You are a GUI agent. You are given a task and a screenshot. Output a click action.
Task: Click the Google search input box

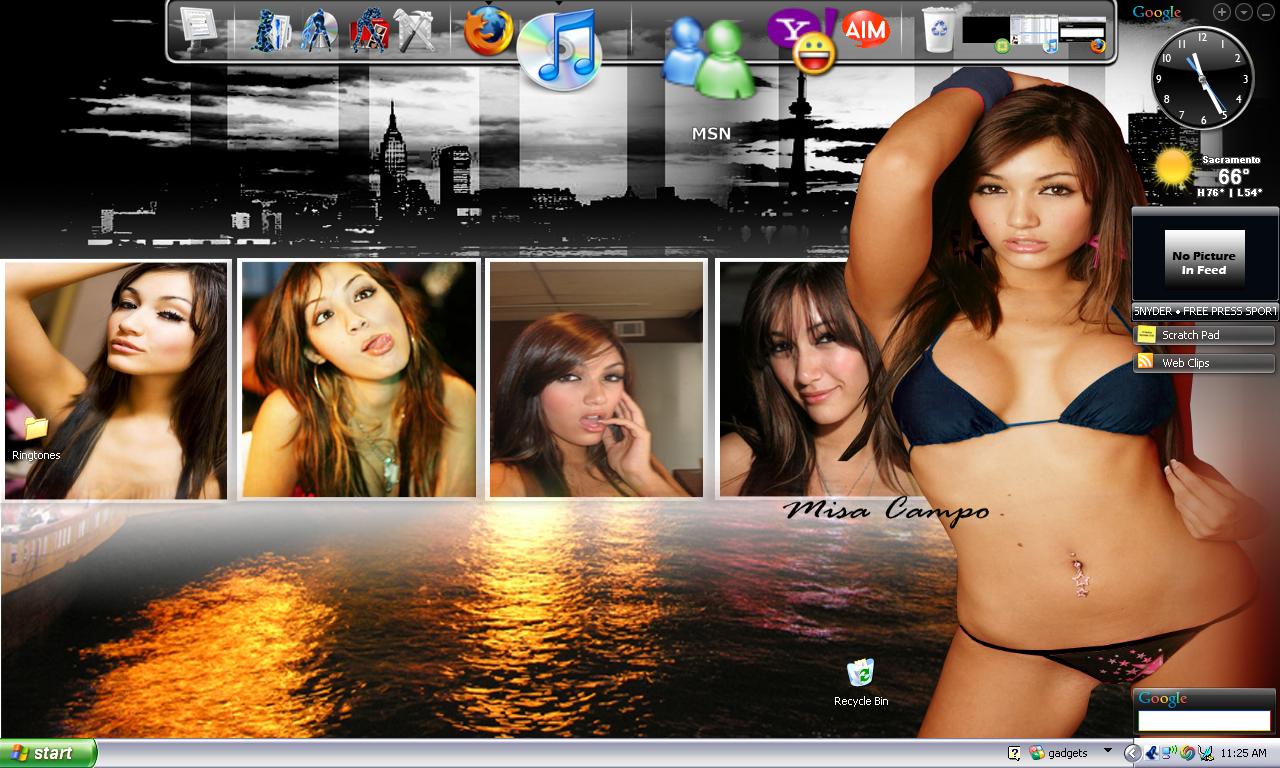click(x=1204, y=720)
